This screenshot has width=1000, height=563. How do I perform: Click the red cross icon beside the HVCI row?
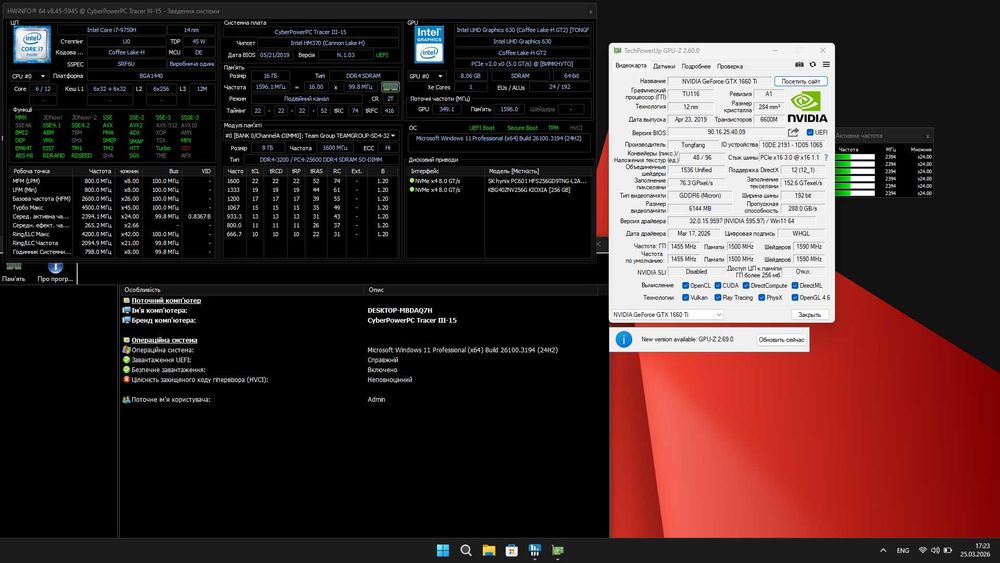tap(126, 379)
